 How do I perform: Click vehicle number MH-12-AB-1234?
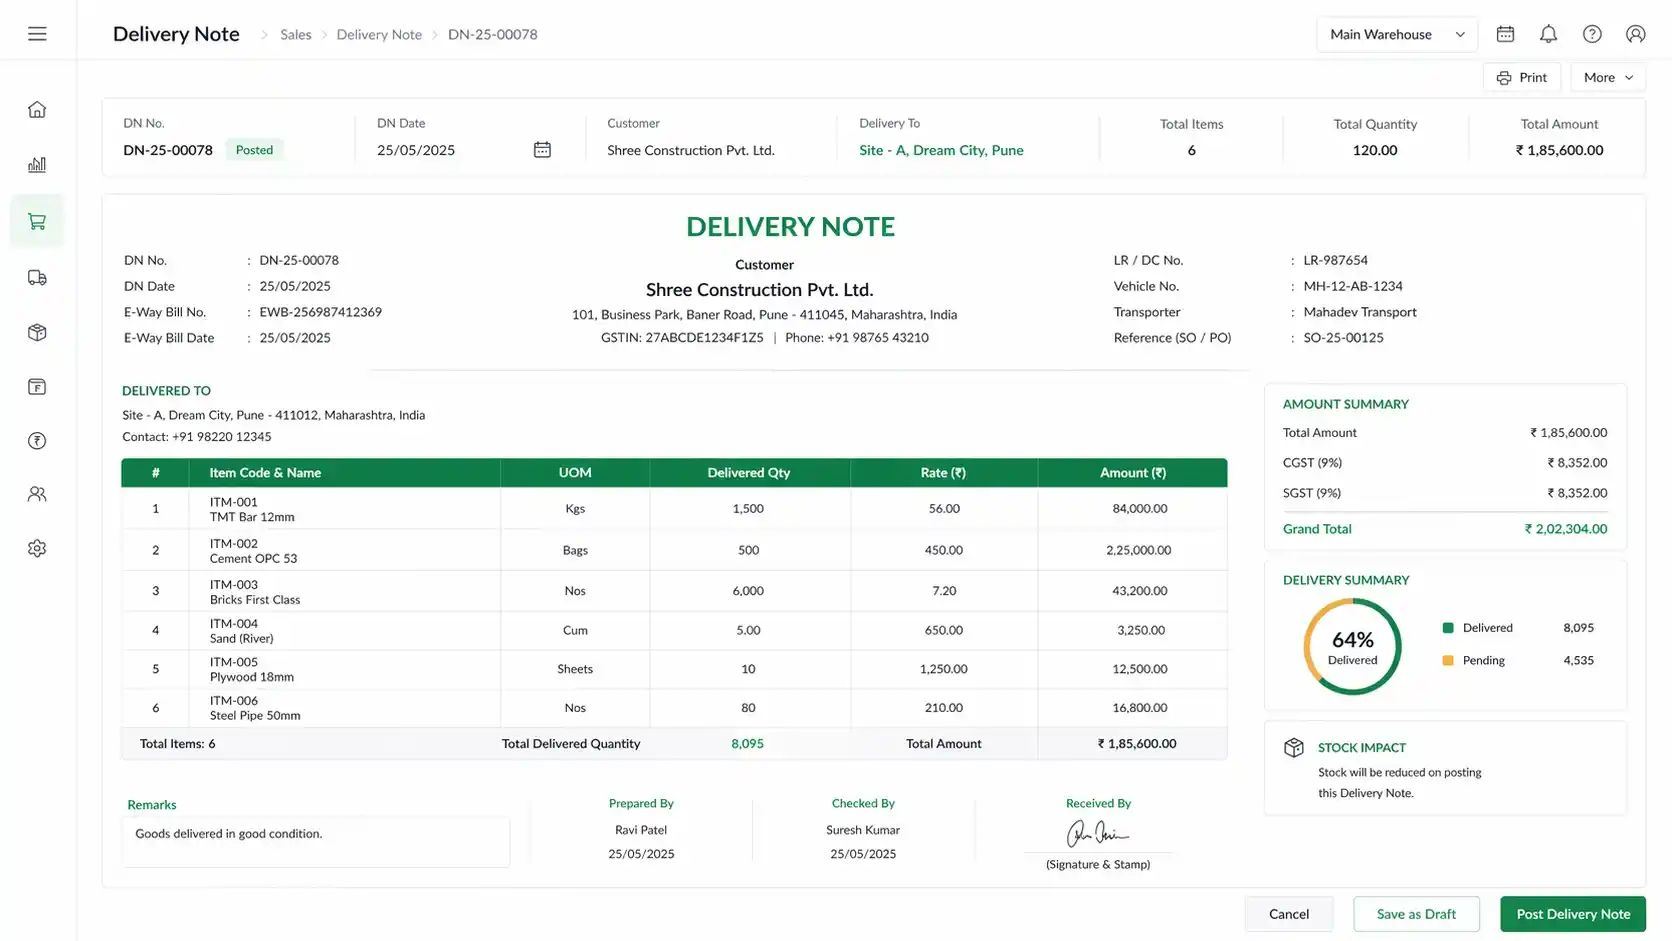pyautogui.click(x=1353, y=286)
